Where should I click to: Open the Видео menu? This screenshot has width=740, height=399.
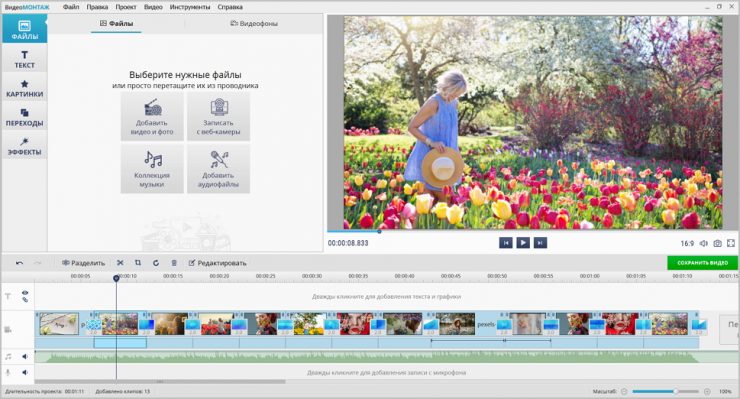coord(153,7)
